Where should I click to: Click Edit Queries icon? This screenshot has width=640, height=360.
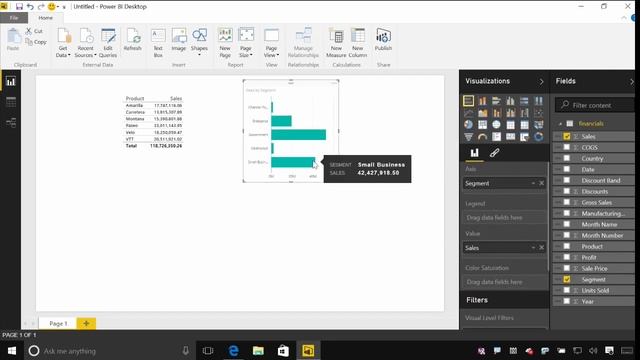click(x=108, y=42)
